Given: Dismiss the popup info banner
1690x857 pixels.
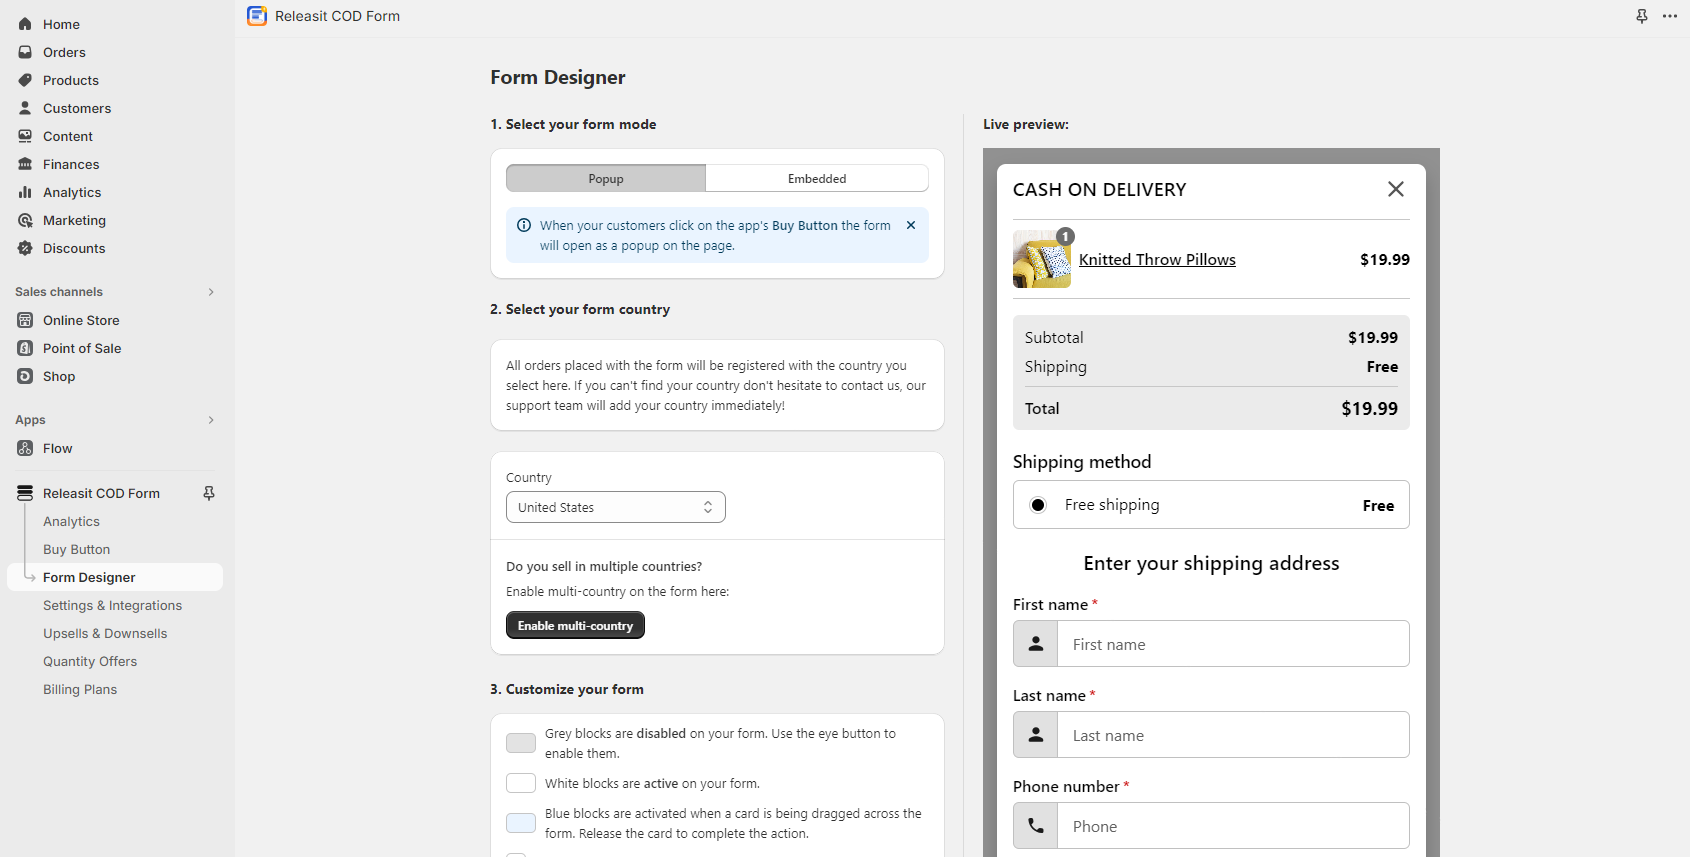Looking at the screenshot, I should point(911,225).
